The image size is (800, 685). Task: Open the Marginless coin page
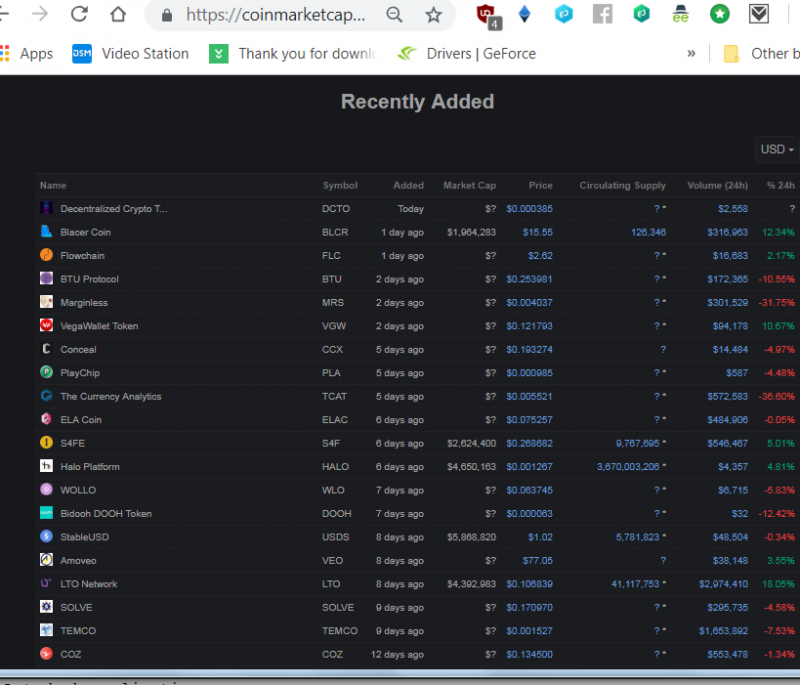84,302
